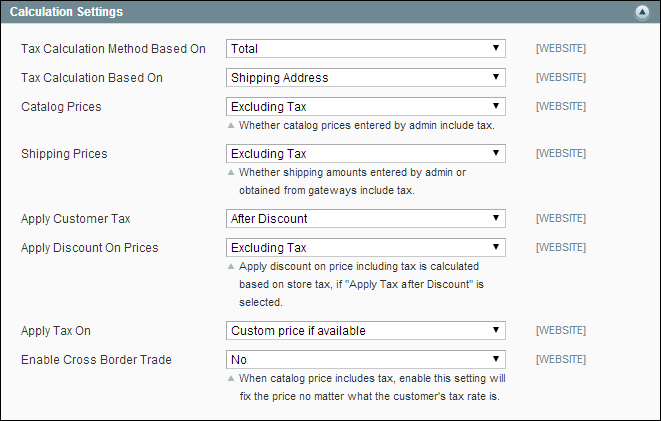Click WEBSITE scope label for Apply Discount On Prices
Screen dimensions: 661x421
[x=561, y=247]
